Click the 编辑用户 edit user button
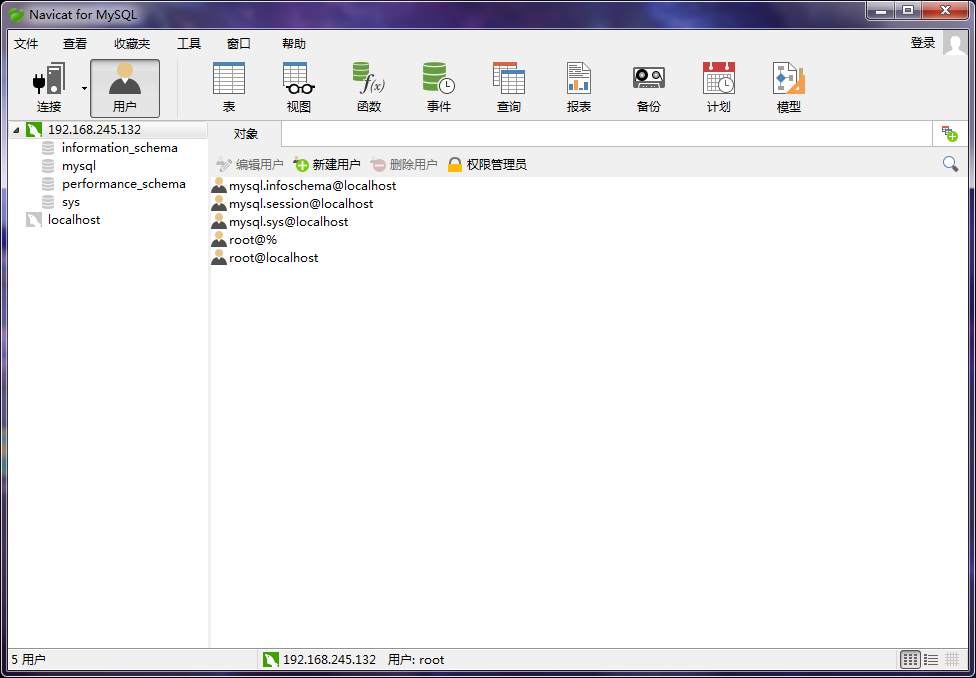976x678 pixels. tap(250, 164)
